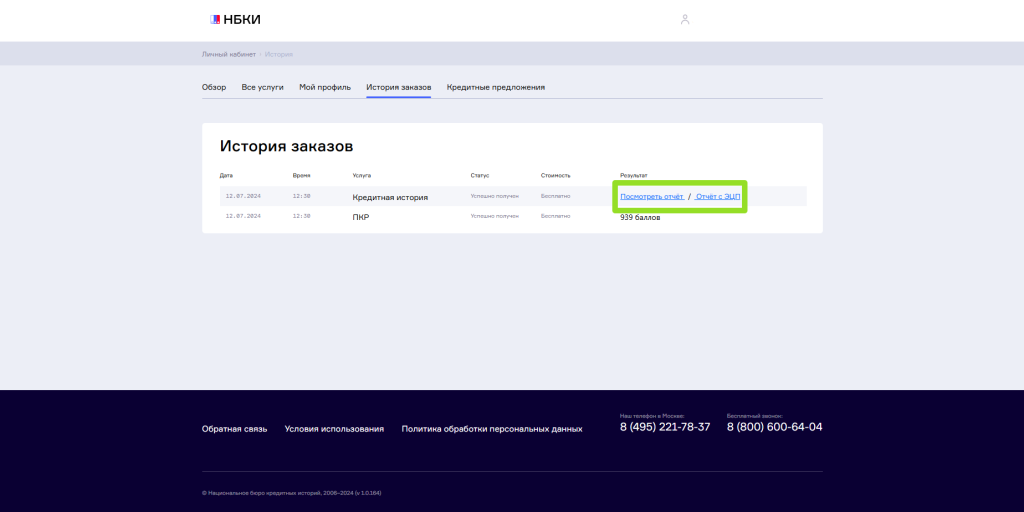Image resolution: width=1024 pixels, height=512 pixels.
Task: Open the Все услуги tab
Action: pos(263,87)
